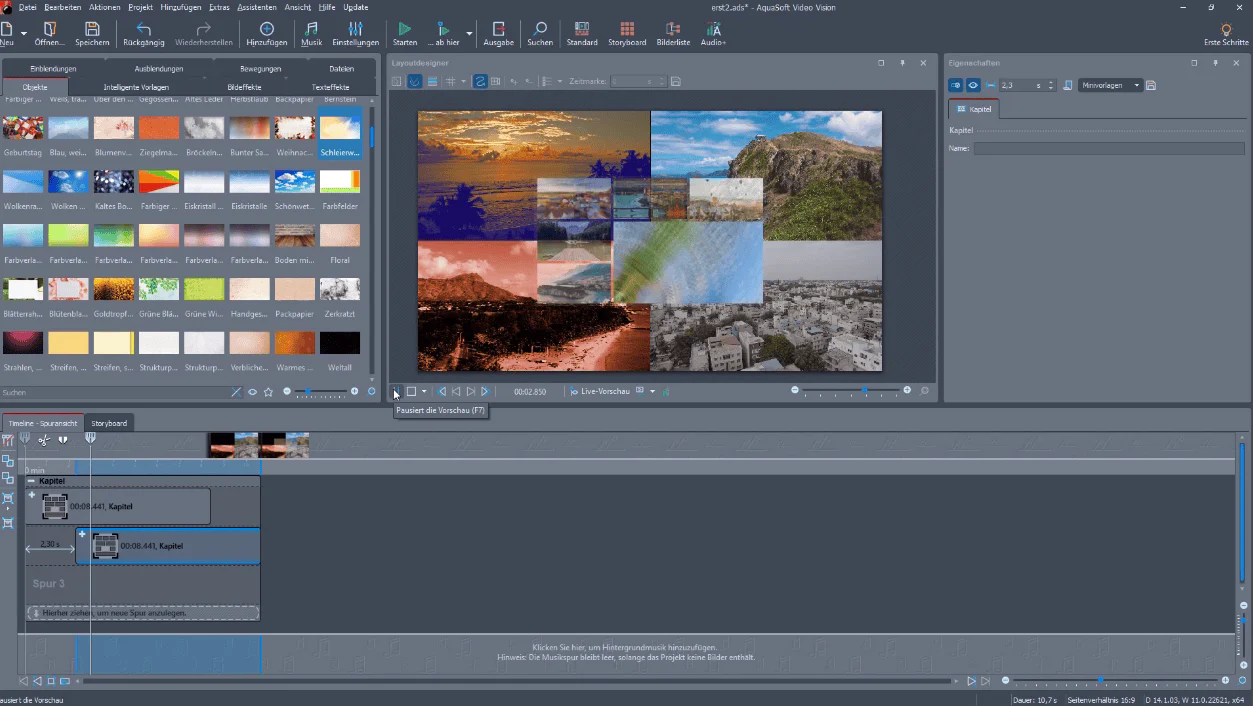Adjust the preview zoom slider

tap(851, 390)
